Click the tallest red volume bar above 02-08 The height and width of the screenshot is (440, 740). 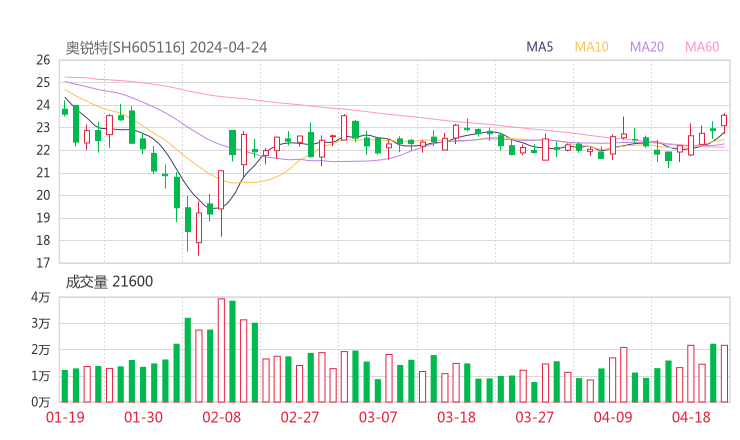(x=221, y=350)
